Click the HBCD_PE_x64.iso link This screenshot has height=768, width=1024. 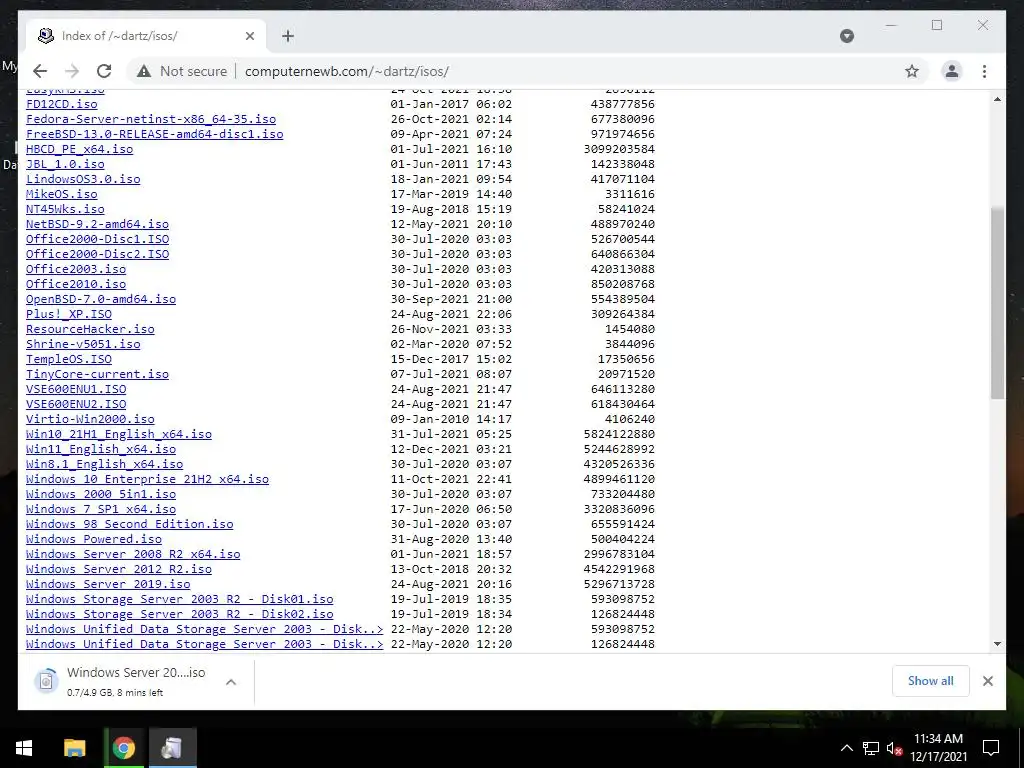[80, 149]
